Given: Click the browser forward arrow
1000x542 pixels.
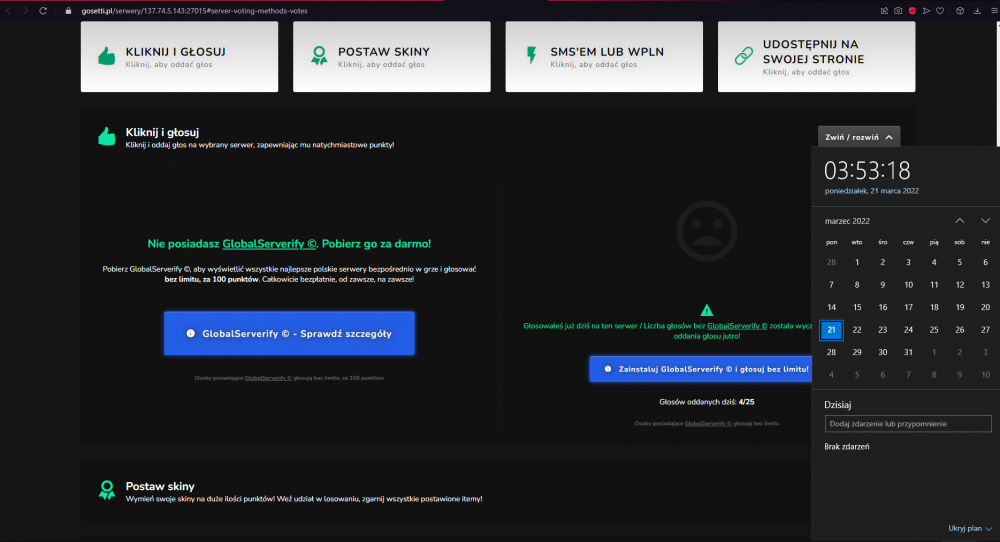Looking at the screenshot, I should click(x=26, y=11).
